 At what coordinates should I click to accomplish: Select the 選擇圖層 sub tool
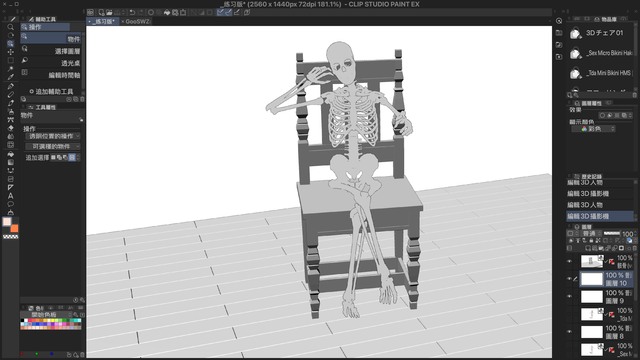[51, 51]
